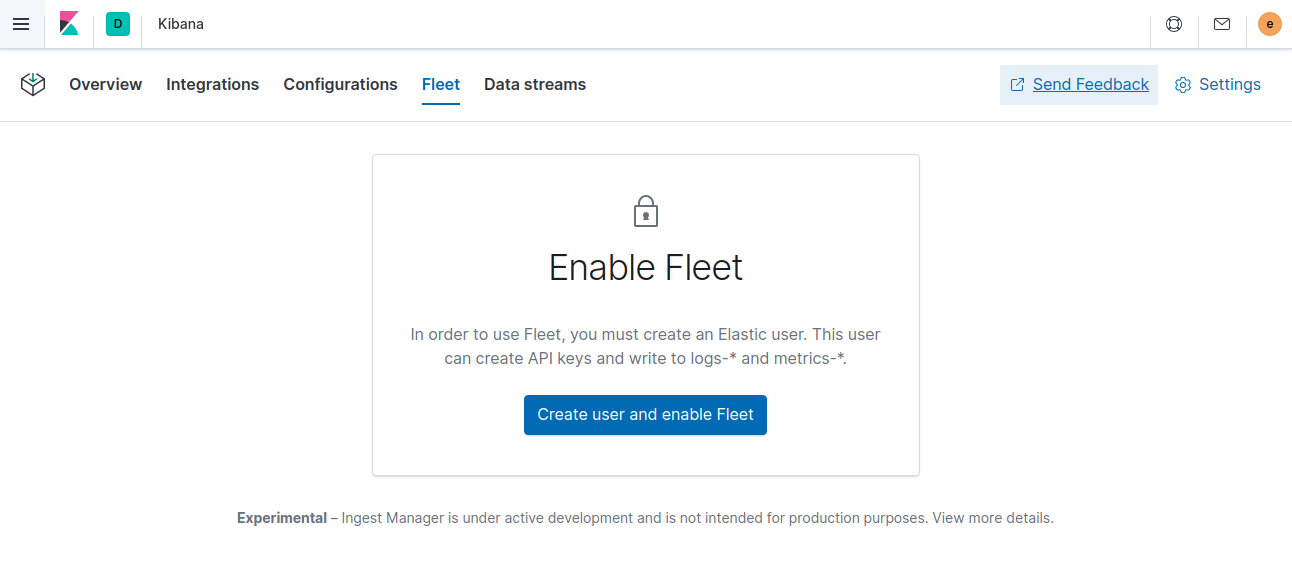This screenshot has height=580, width=1292.
Task: Click the Kibana breadcrumb label
Action: [x=181, y=24]
